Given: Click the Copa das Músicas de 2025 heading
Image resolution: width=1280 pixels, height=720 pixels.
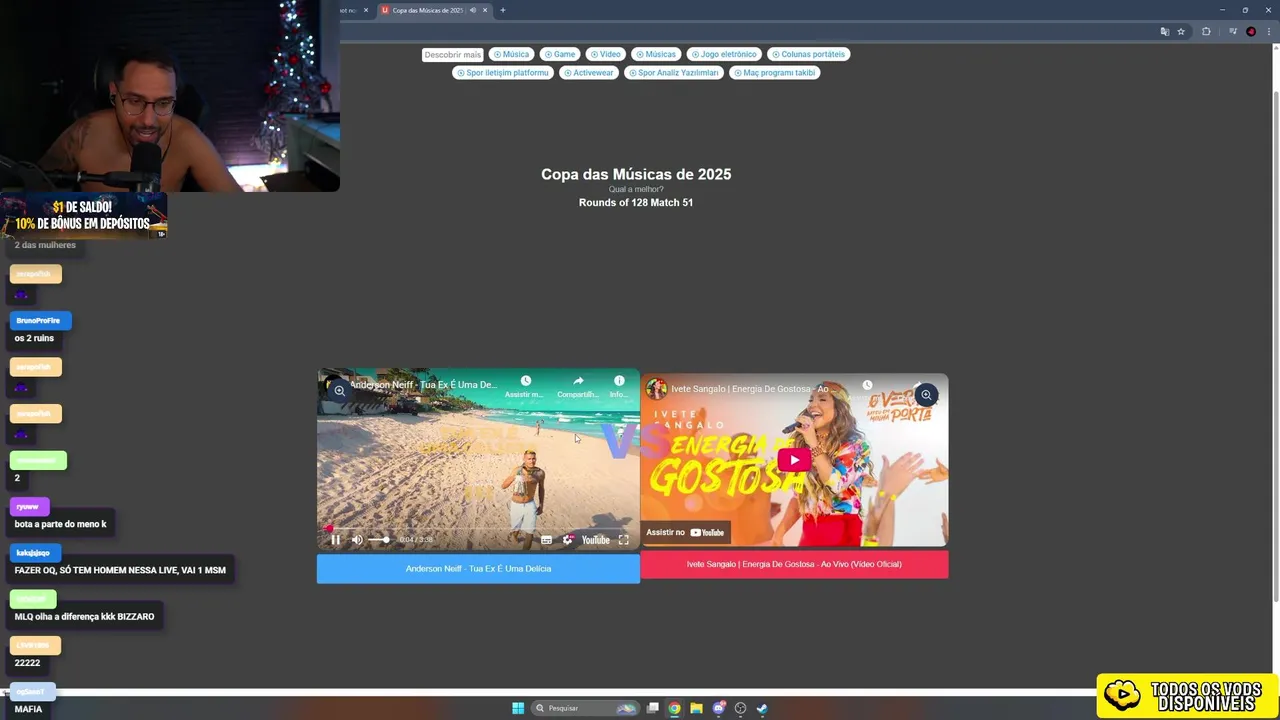Looking at the screenshot, I should click(636, 174).
